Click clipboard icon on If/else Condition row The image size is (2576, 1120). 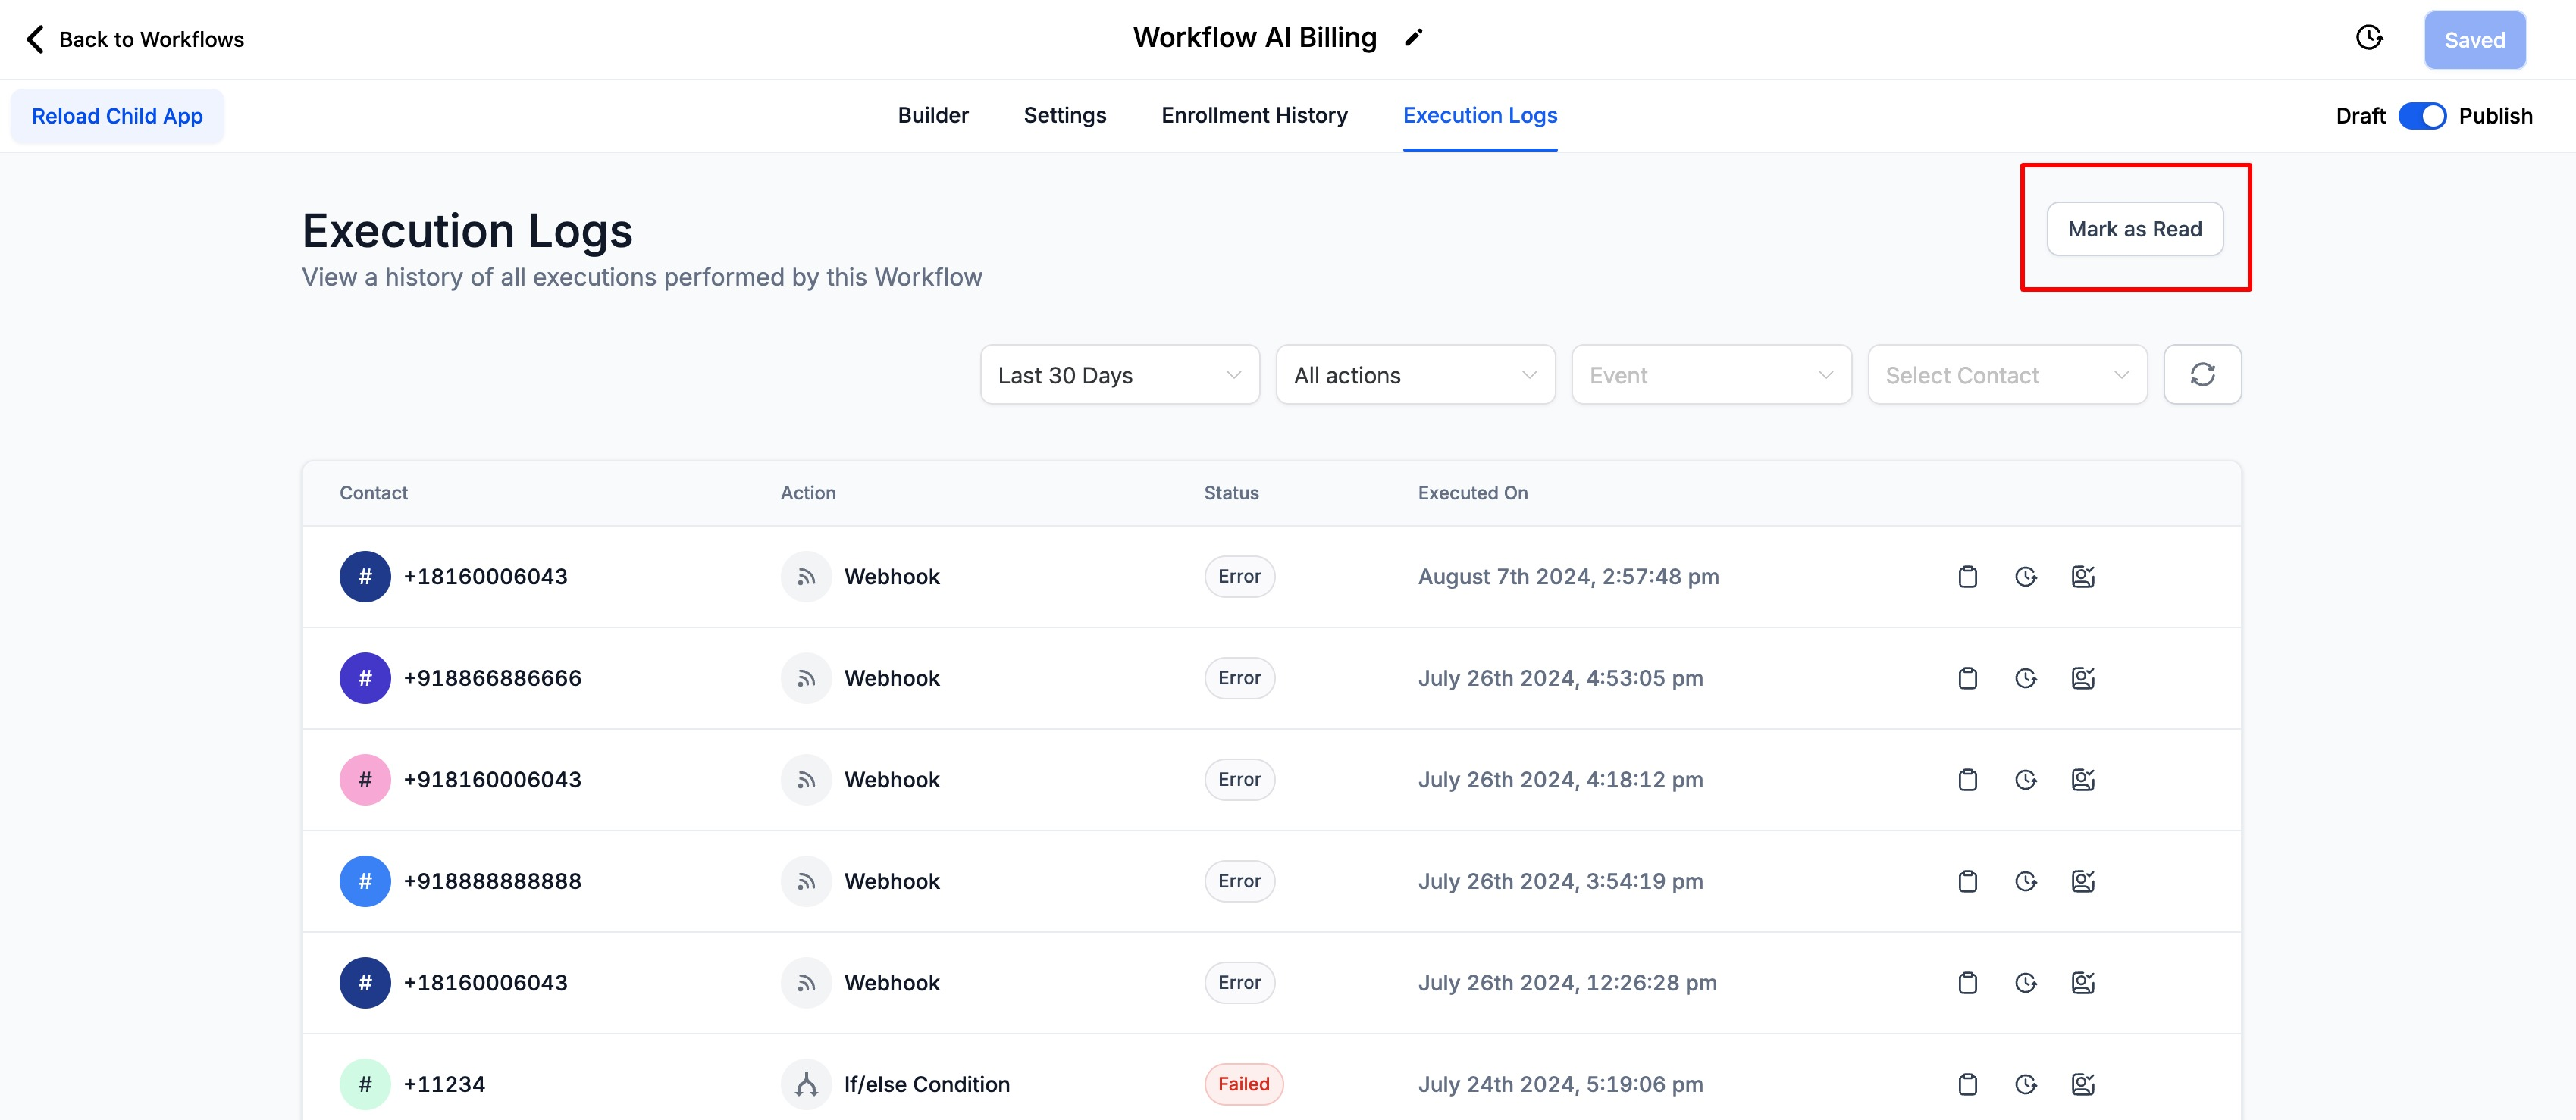1967,1084
